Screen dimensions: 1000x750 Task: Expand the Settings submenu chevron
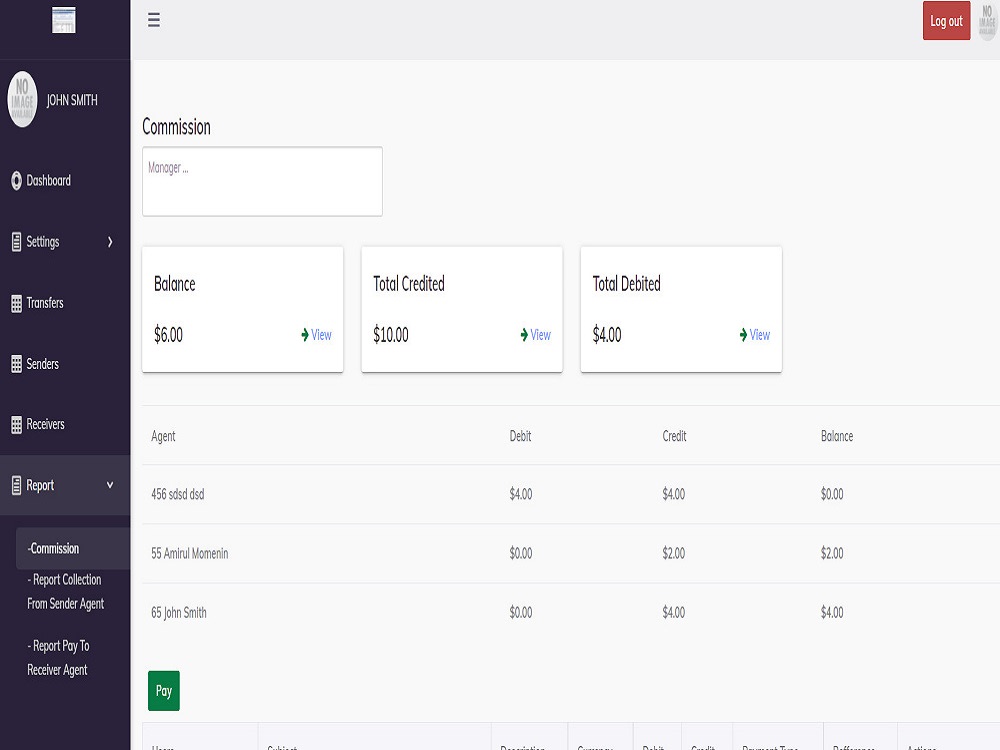[110, 242]
